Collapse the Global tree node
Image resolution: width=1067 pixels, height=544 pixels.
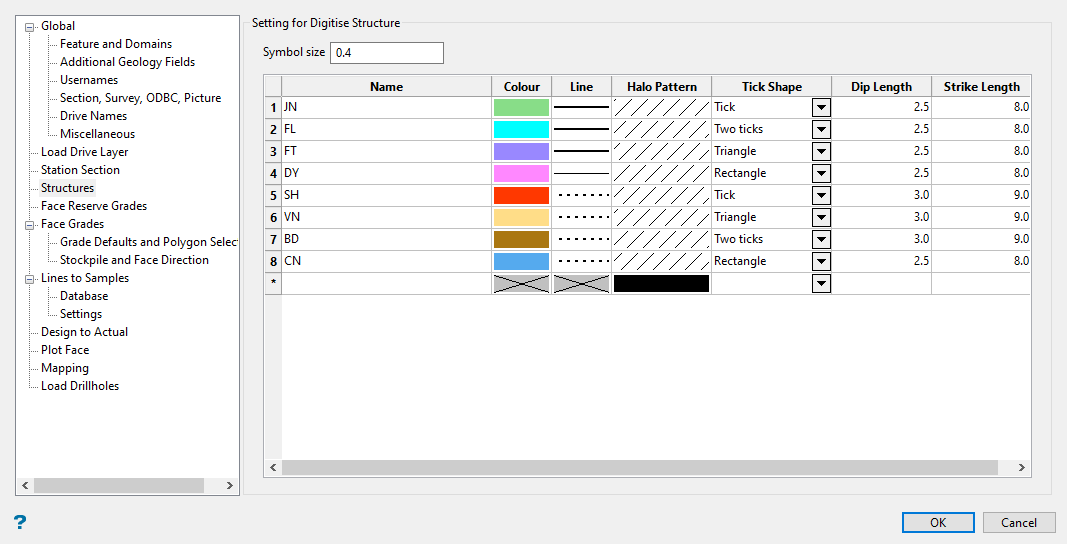click(30, 27)
